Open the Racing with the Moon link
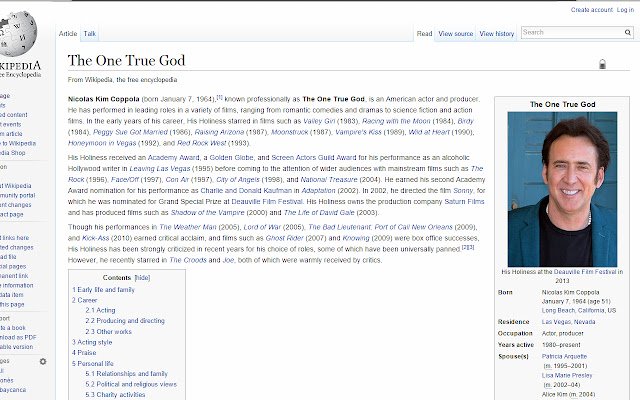Viewport: 640px width, 400px height. (x=396, y=121)
